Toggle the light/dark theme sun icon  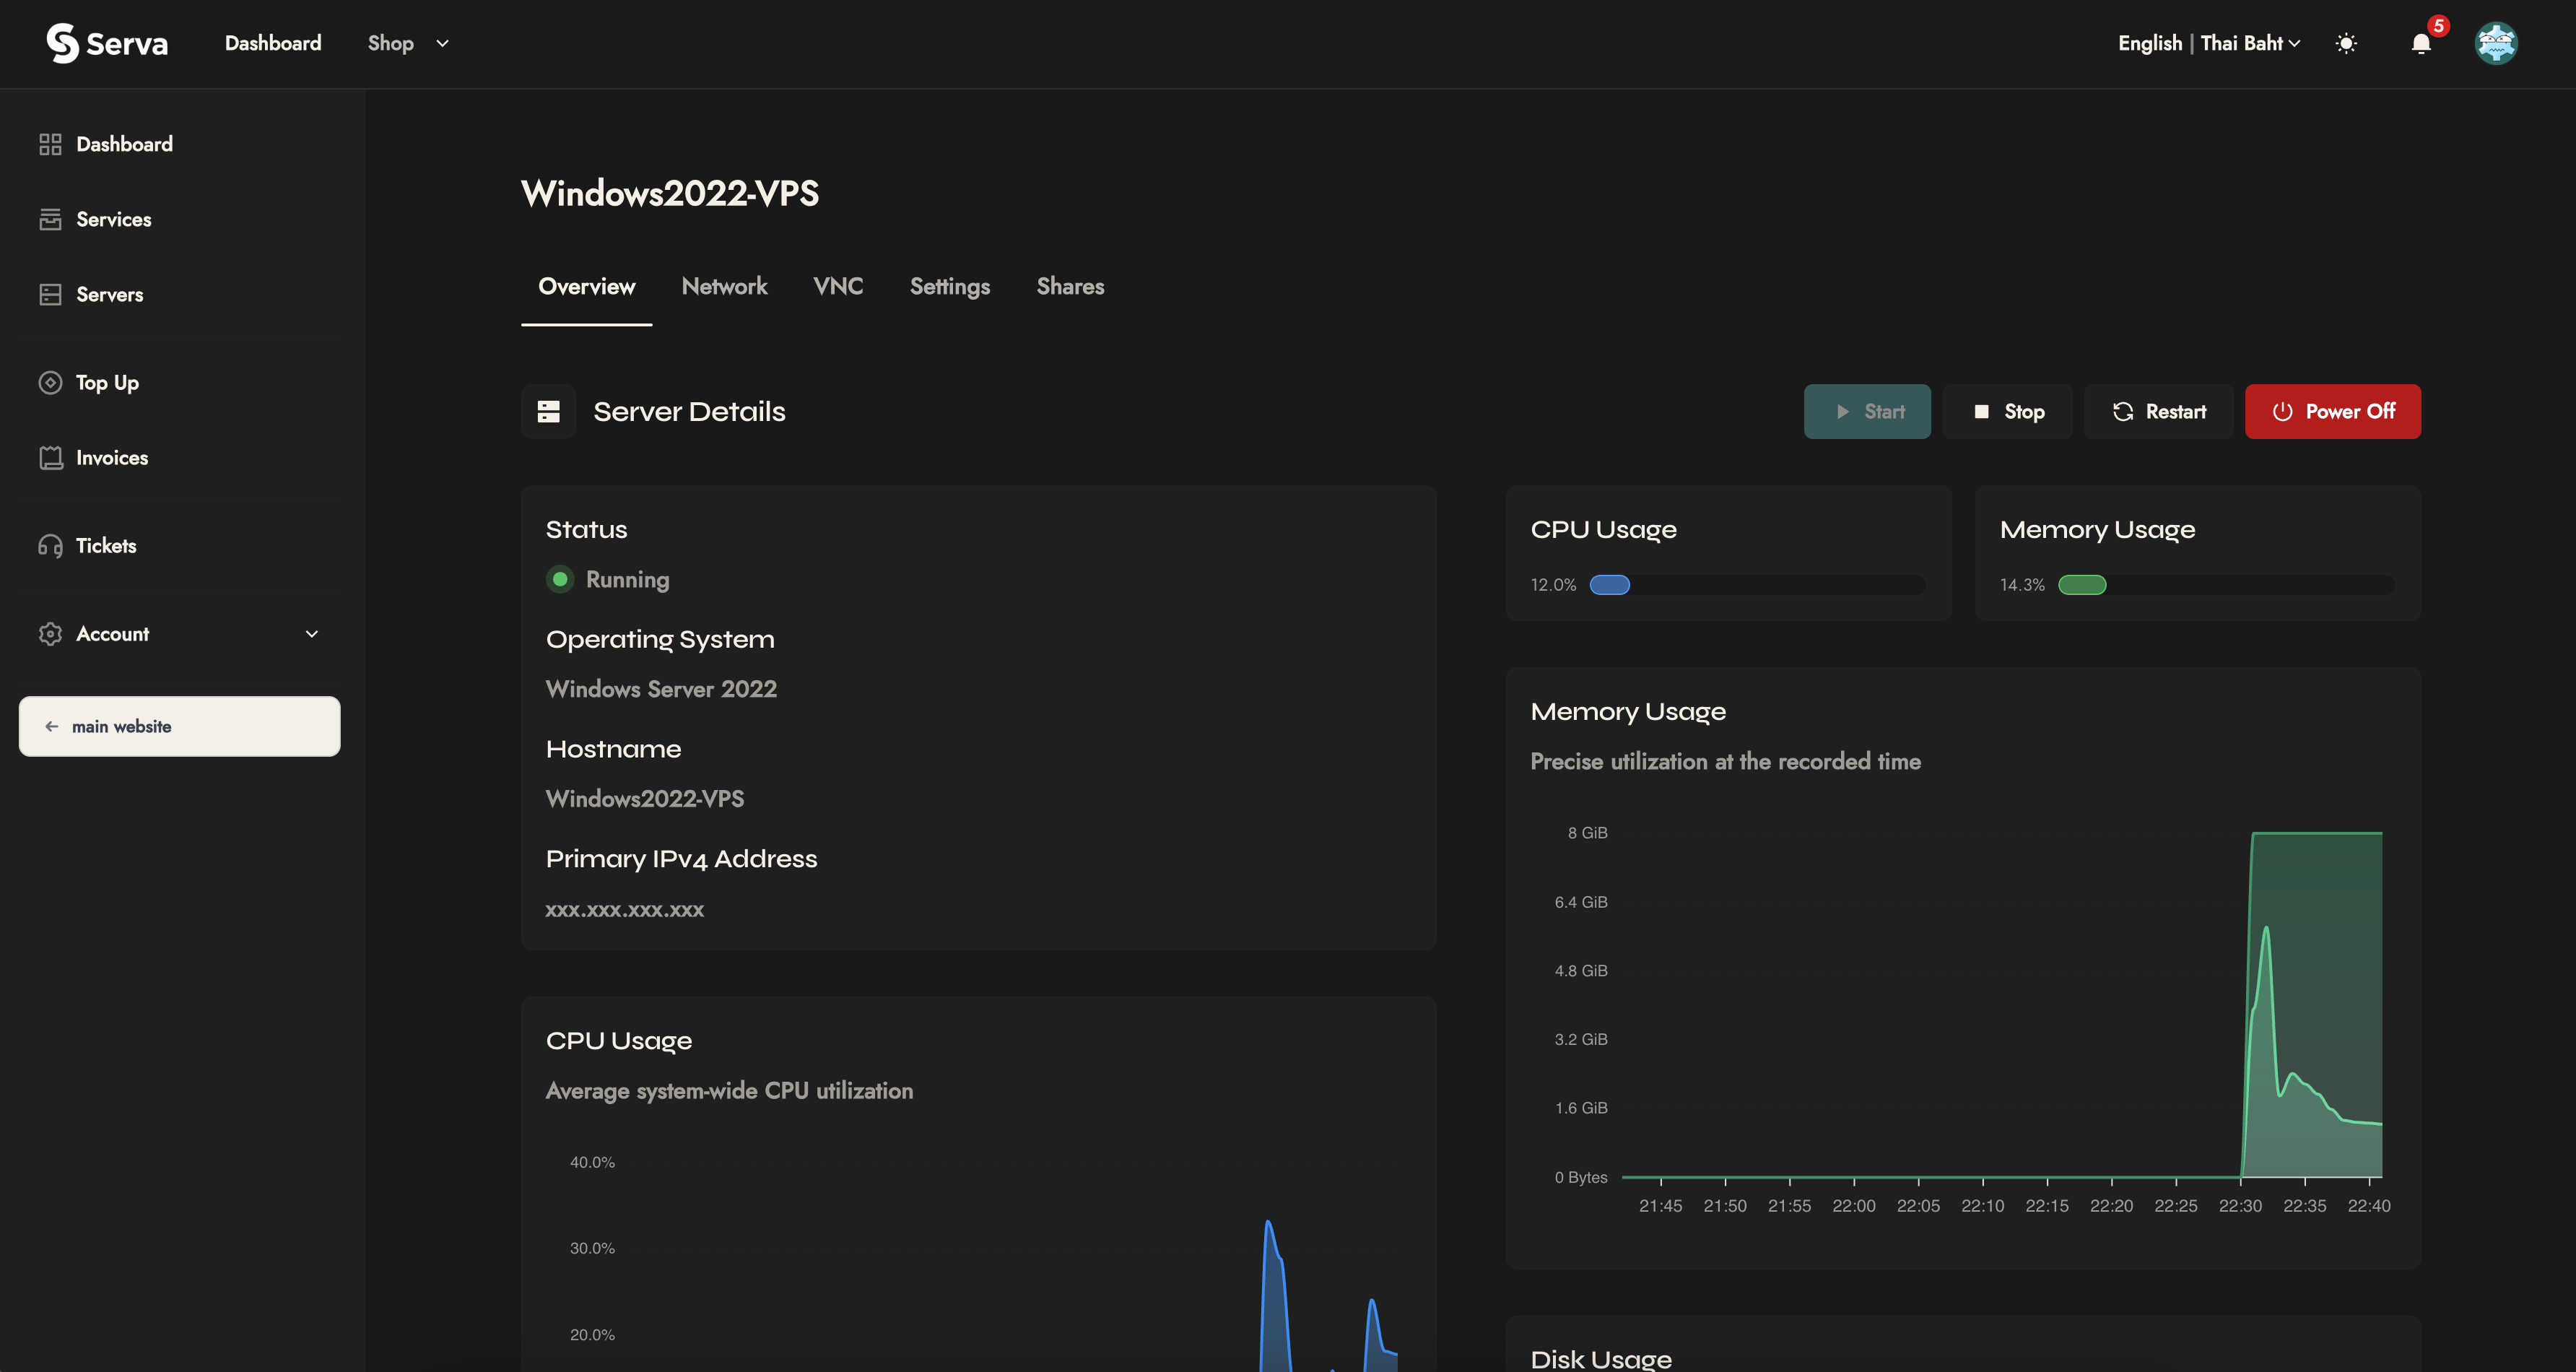coord(2346,43)
